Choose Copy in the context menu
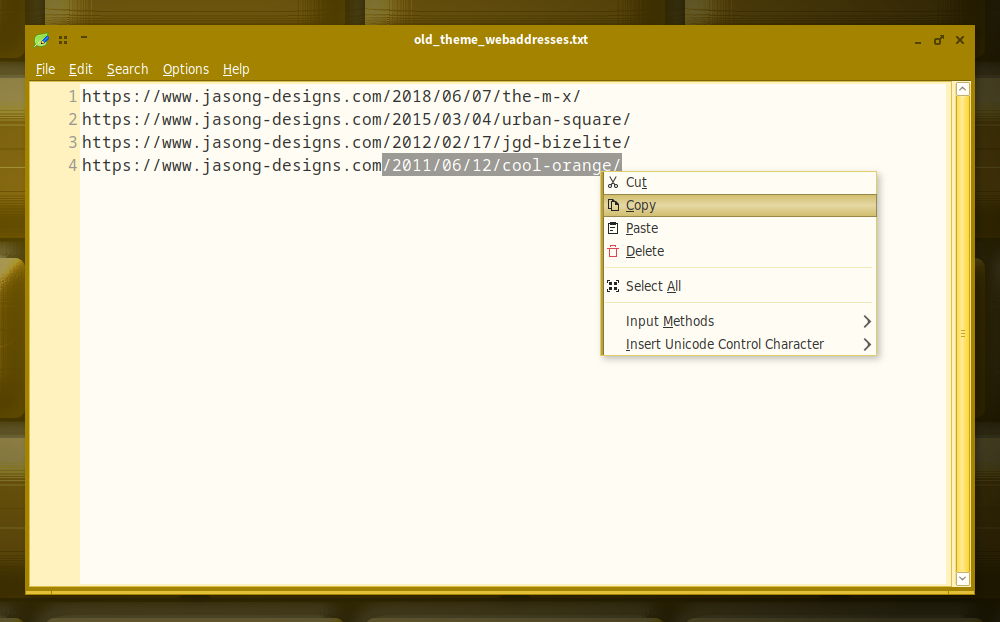Viewport: 1000px width, 622px height. click(x=740, y=205)
